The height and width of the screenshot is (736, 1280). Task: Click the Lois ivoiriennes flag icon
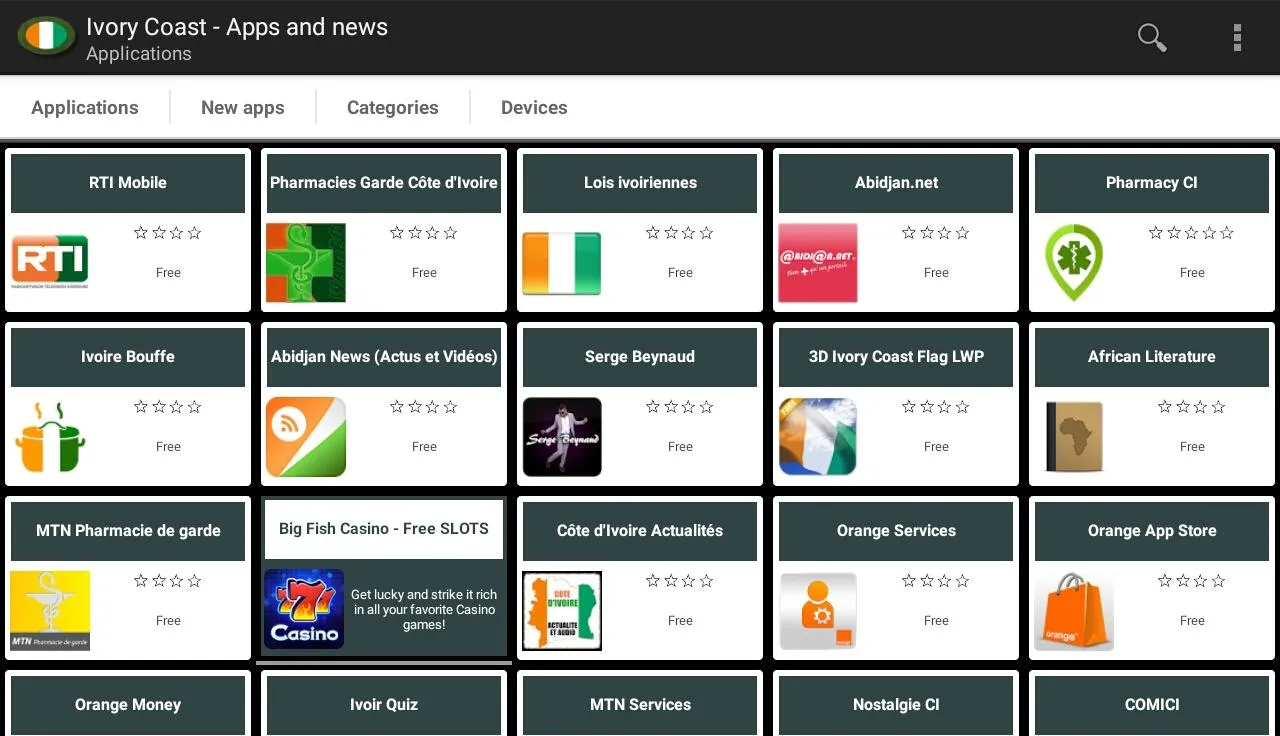[x=562, y=263]
